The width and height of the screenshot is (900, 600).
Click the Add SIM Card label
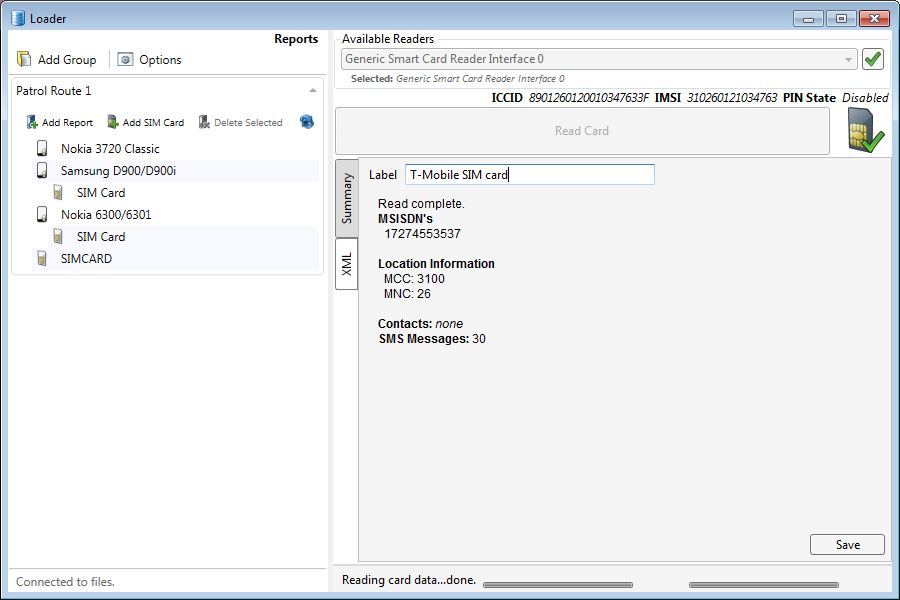[x=153, y=122]
